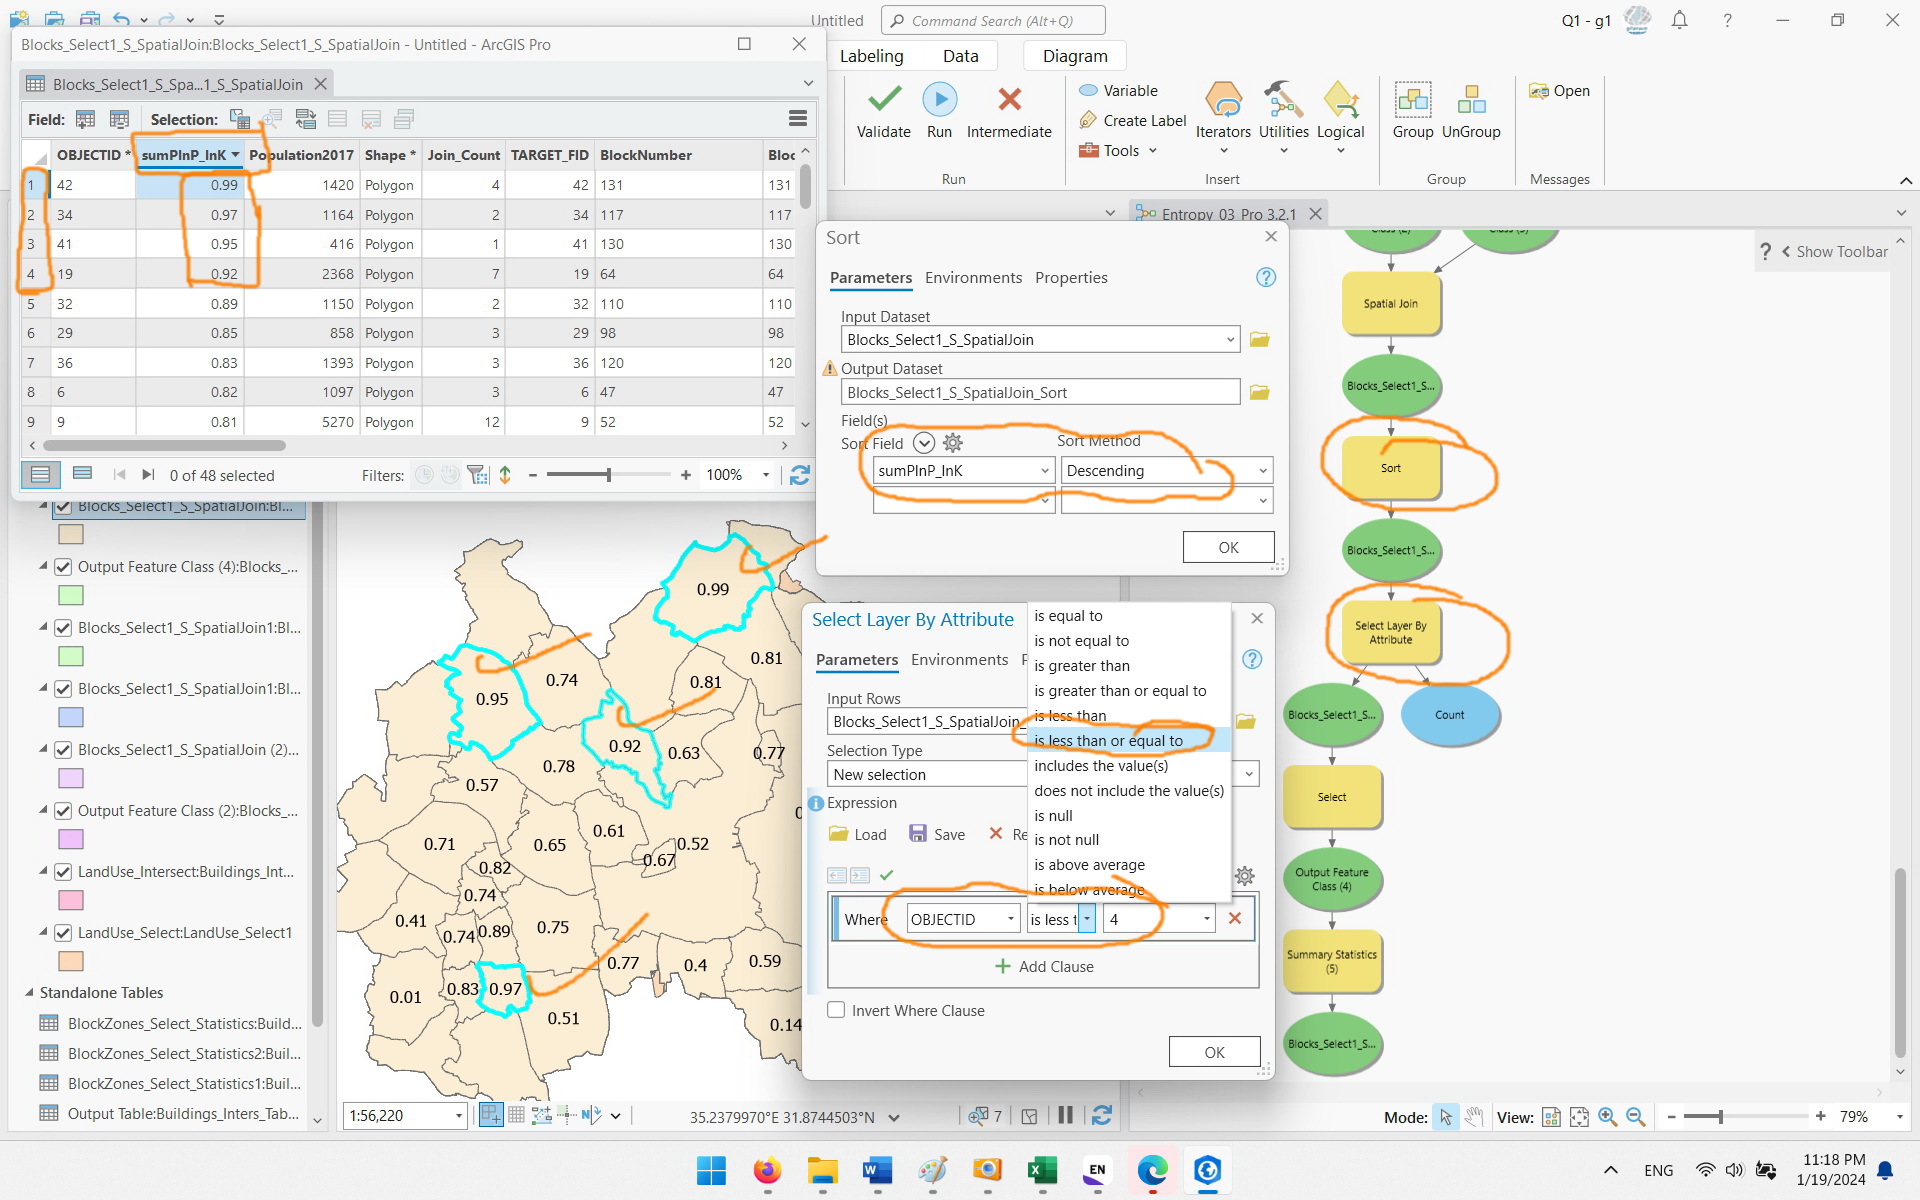This screenshot has width=1920, height=1200.
Task: Uncheck LandUse_Select layer visibility
Action: pos(63,933)
